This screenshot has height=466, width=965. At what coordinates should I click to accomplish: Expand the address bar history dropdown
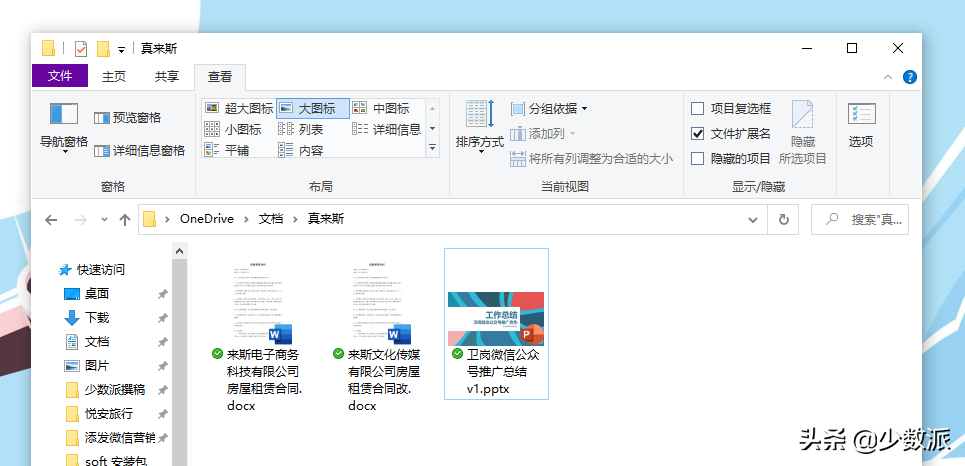click(x=753, y=220)
